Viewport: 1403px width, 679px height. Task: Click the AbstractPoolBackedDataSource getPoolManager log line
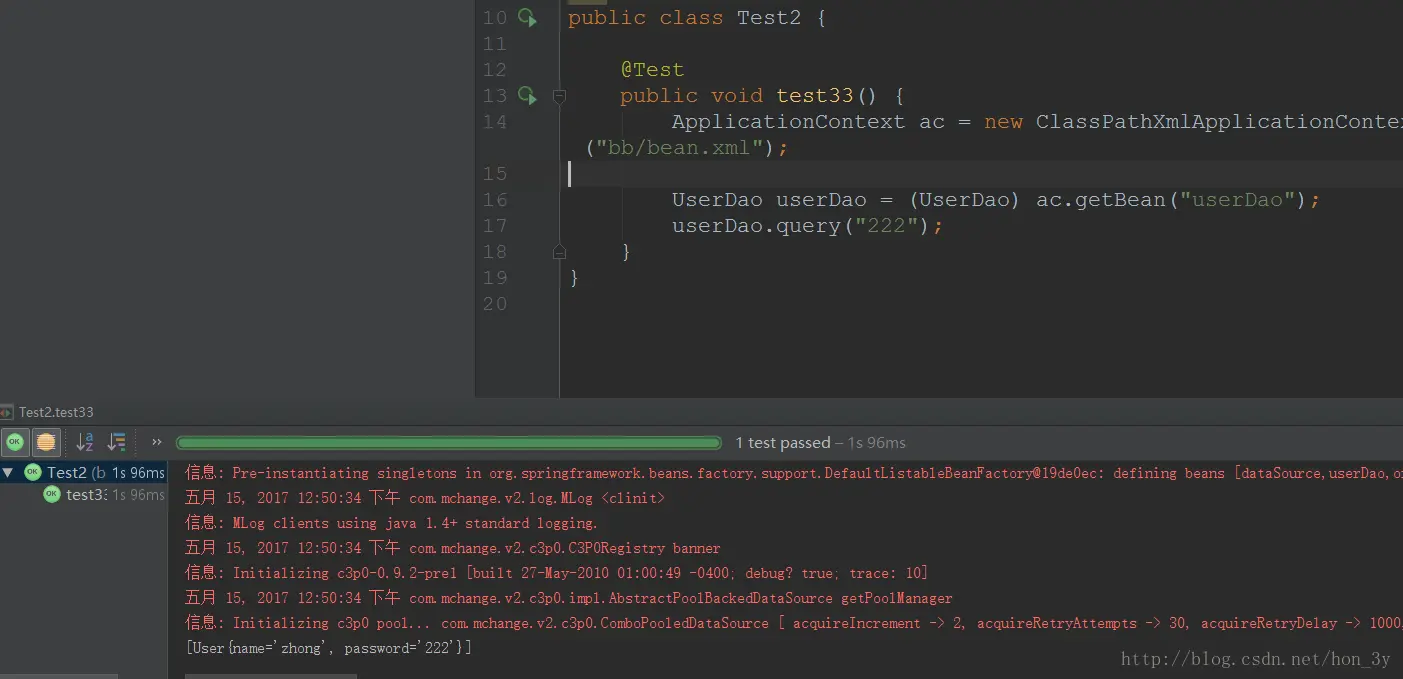tap(569, 598)
